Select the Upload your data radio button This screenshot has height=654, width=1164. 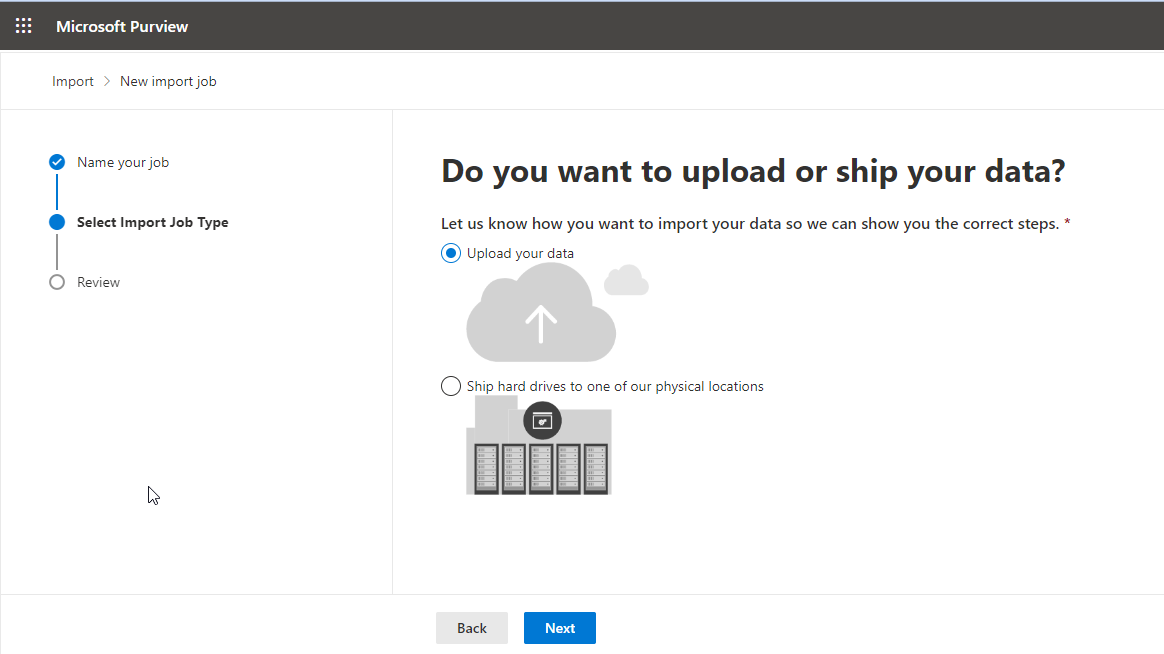click(x=451, y=253)
